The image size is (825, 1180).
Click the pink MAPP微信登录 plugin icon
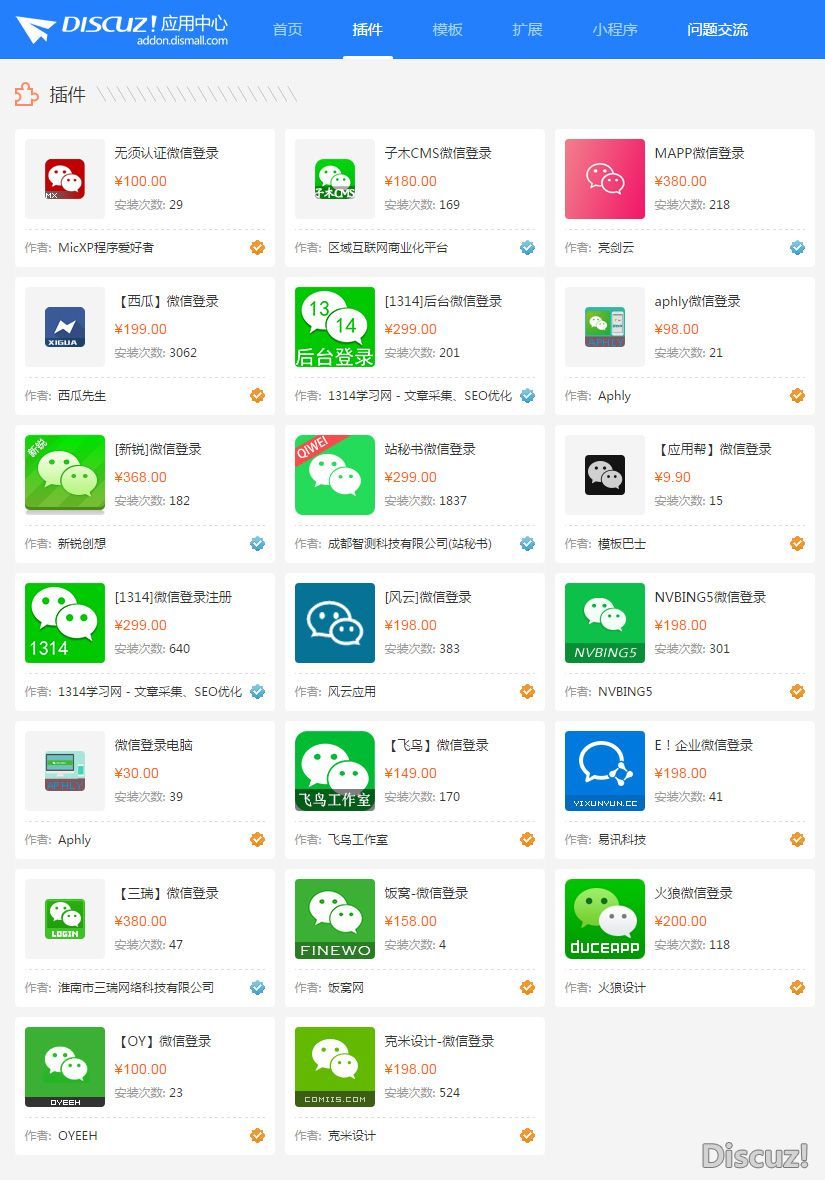point(604,179)
